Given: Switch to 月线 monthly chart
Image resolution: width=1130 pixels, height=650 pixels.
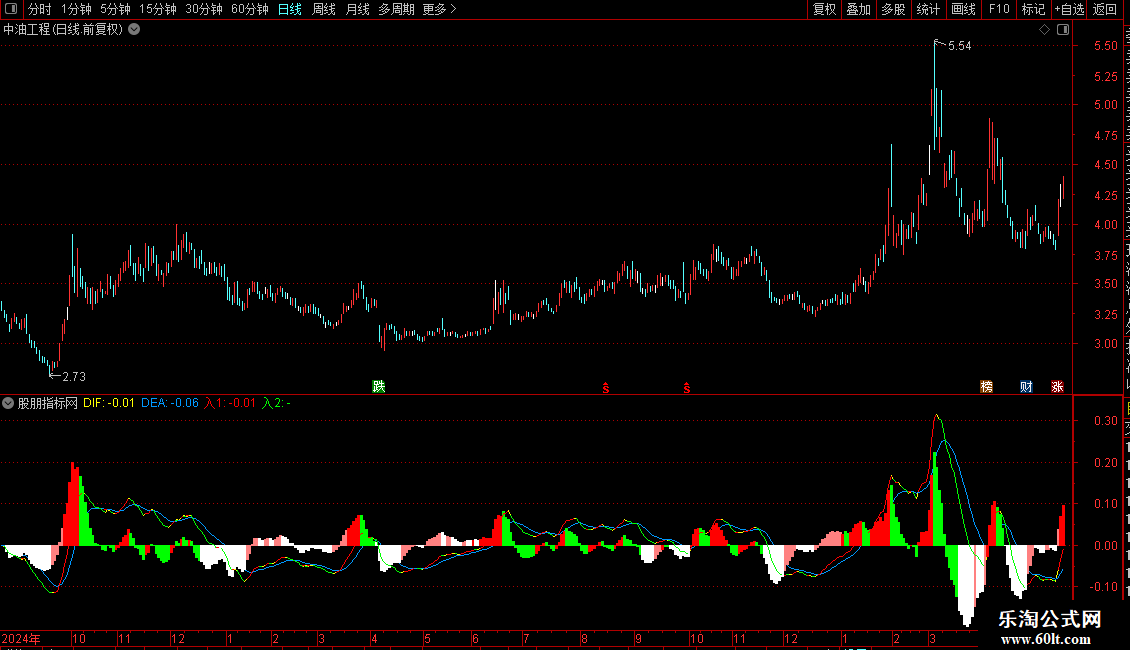Looking at the screenshot, I should click(x=357, y=9).
